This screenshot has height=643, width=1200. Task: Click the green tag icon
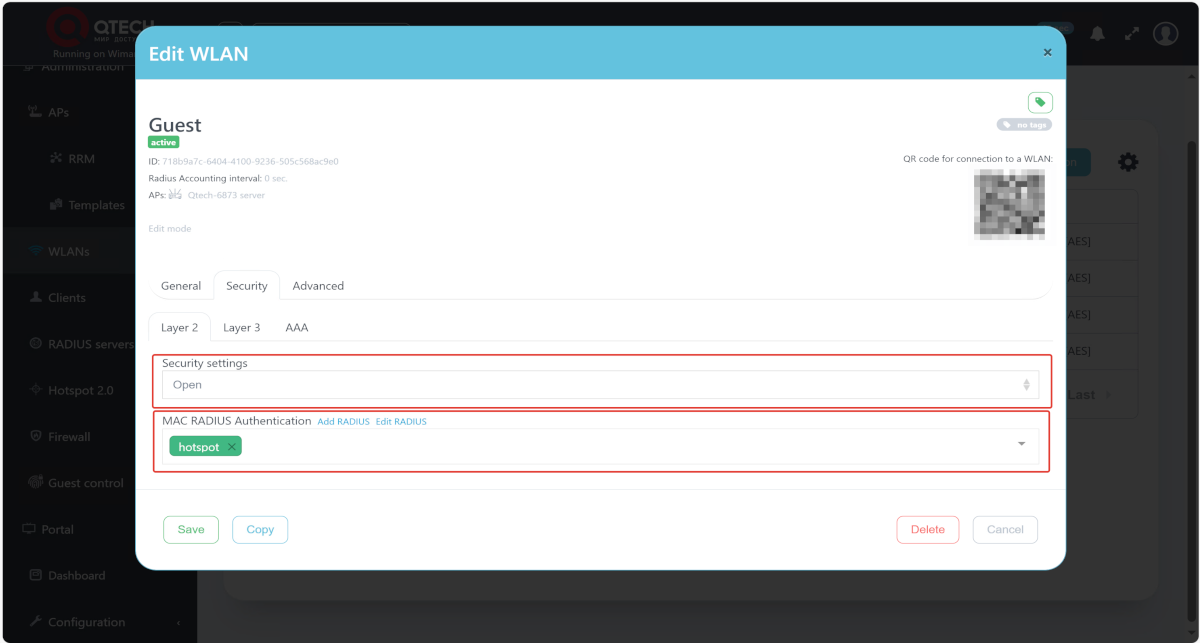(1040, 102)
